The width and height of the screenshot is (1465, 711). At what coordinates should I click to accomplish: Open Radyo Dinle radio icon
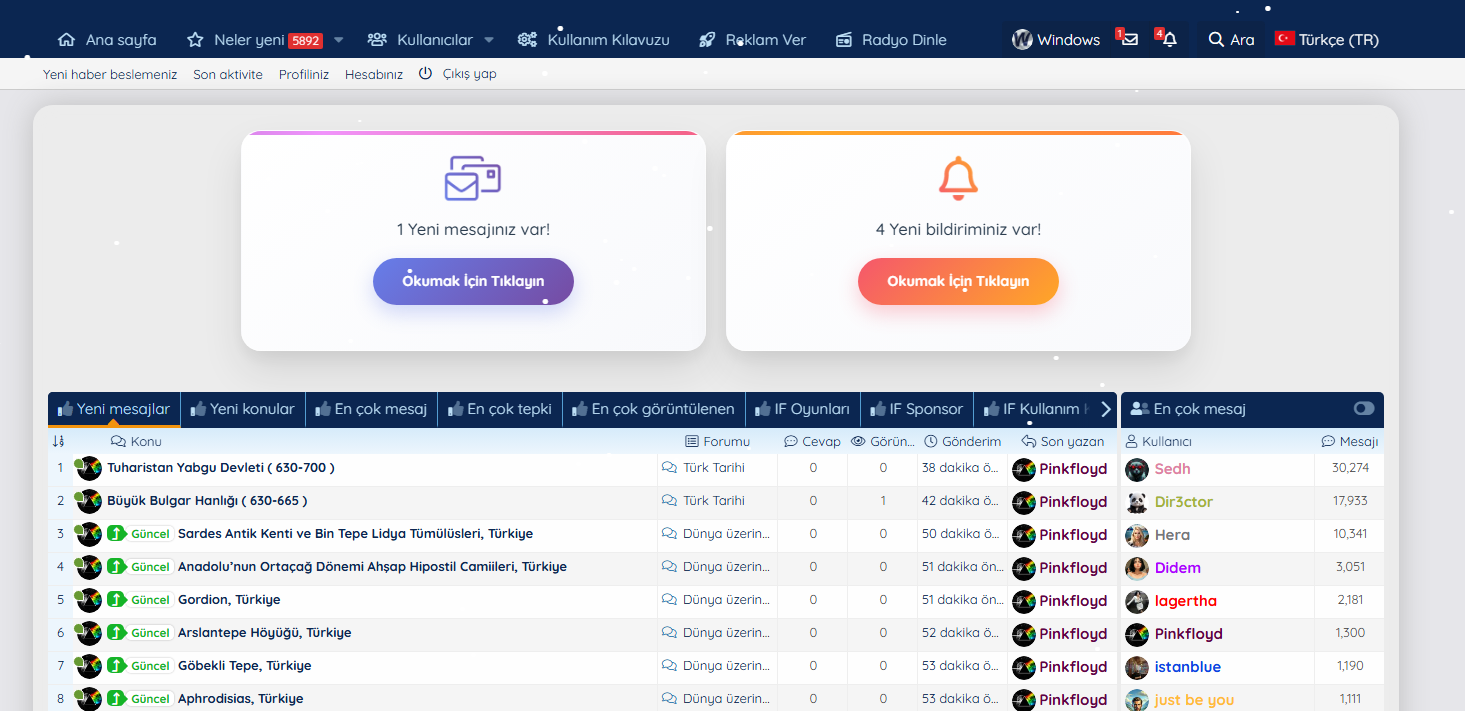click(844, 40)
